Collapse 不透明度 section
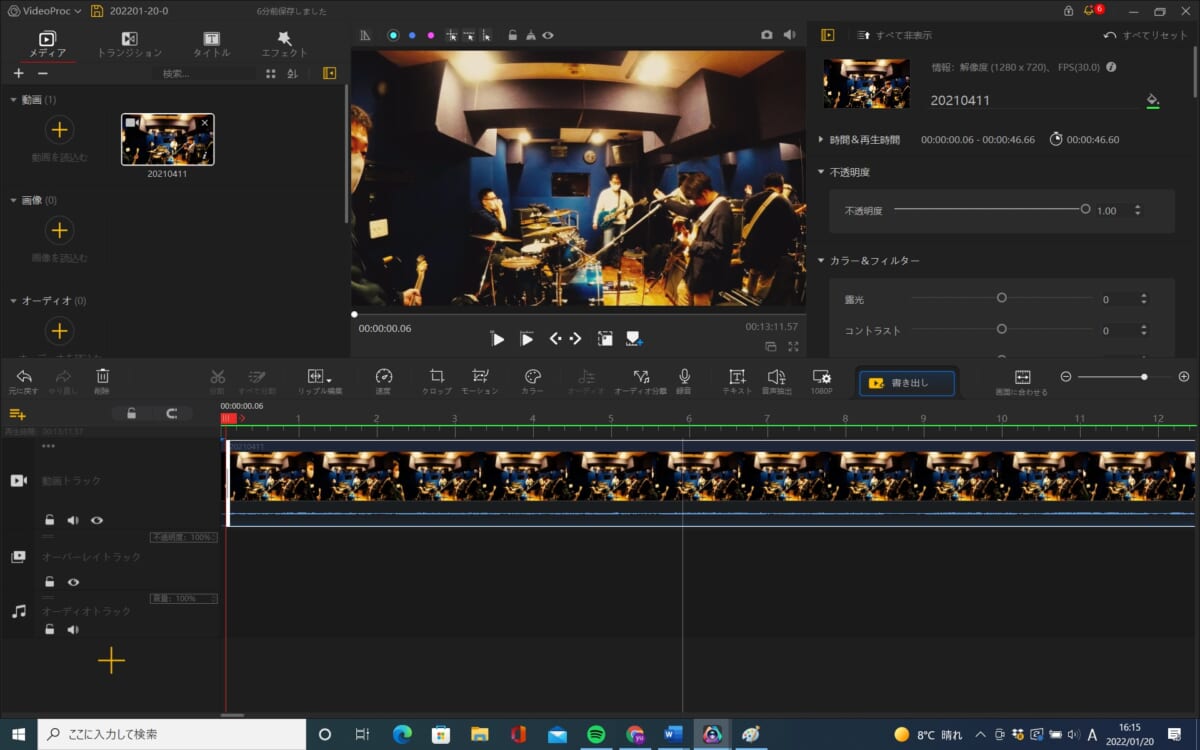This screenshot has width=1200, height=750. [821, 172]
